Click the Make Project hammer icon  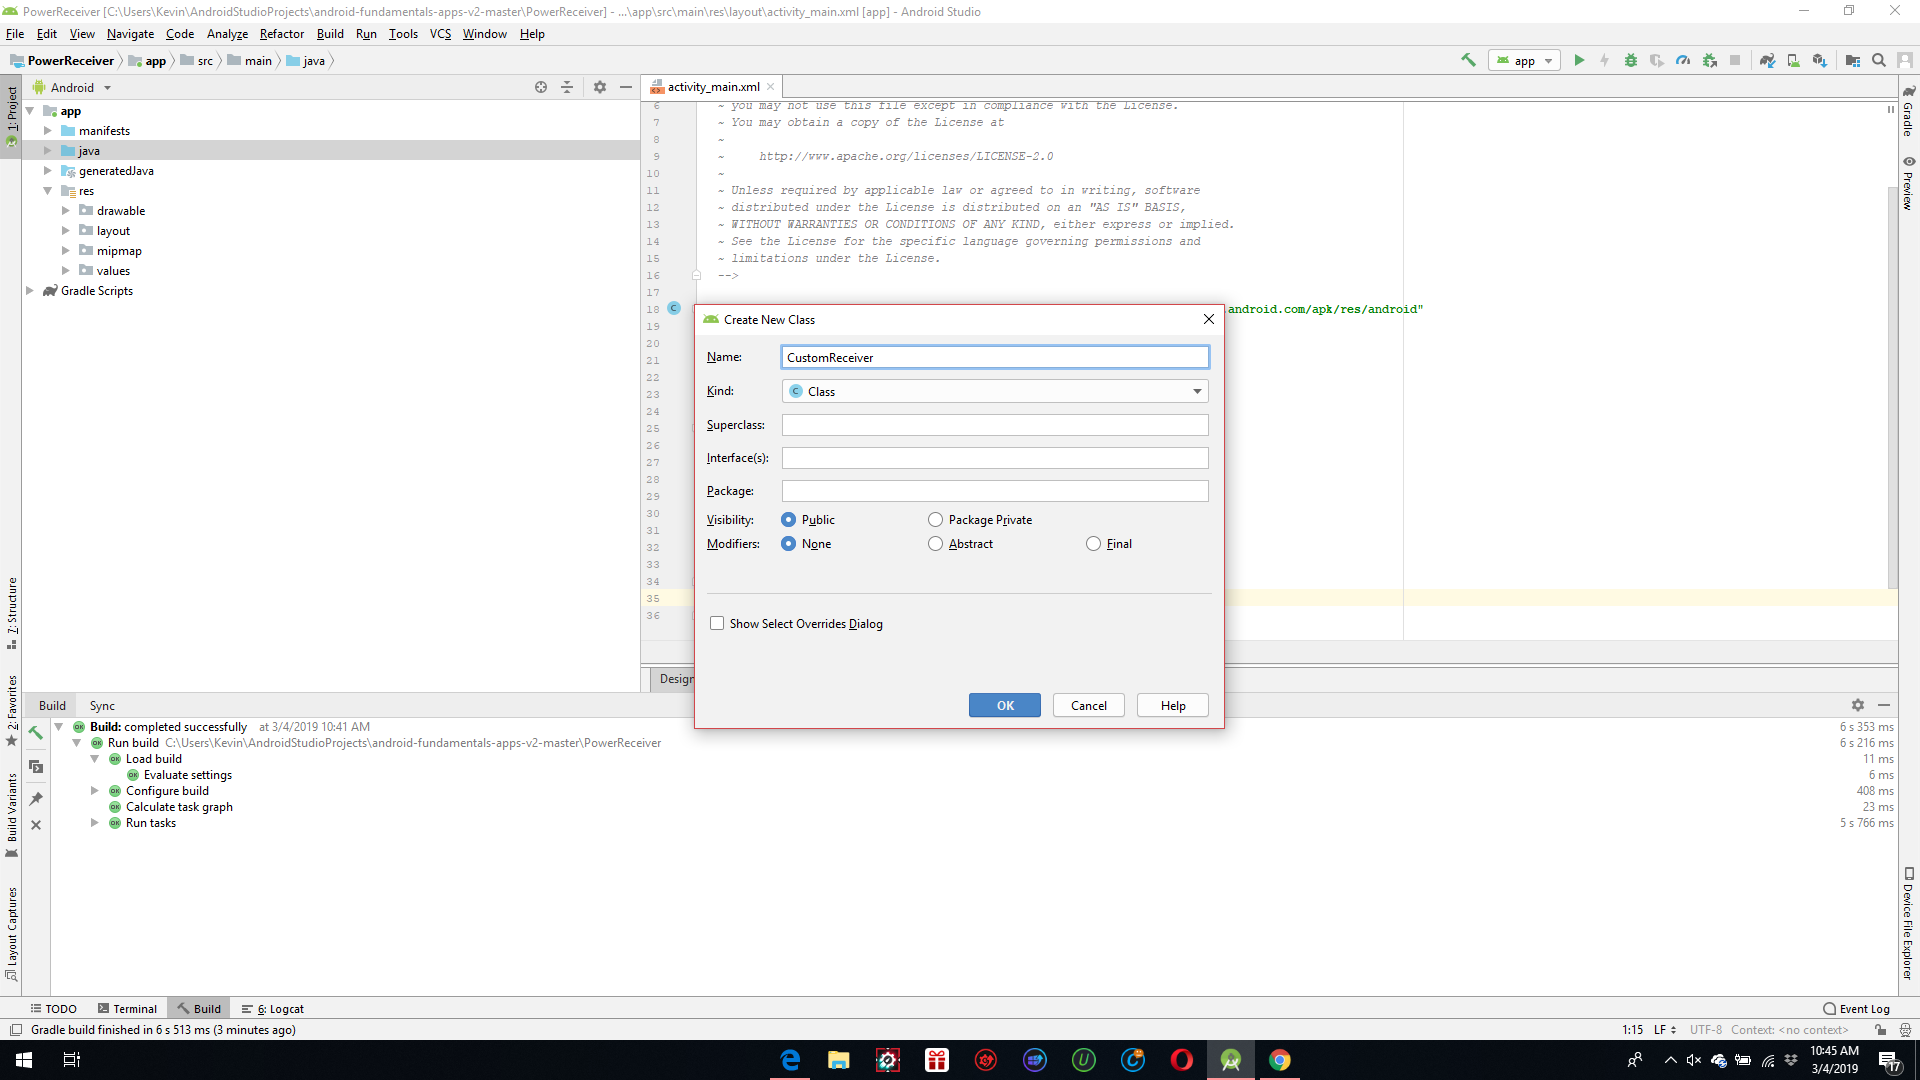[1468, 60]
